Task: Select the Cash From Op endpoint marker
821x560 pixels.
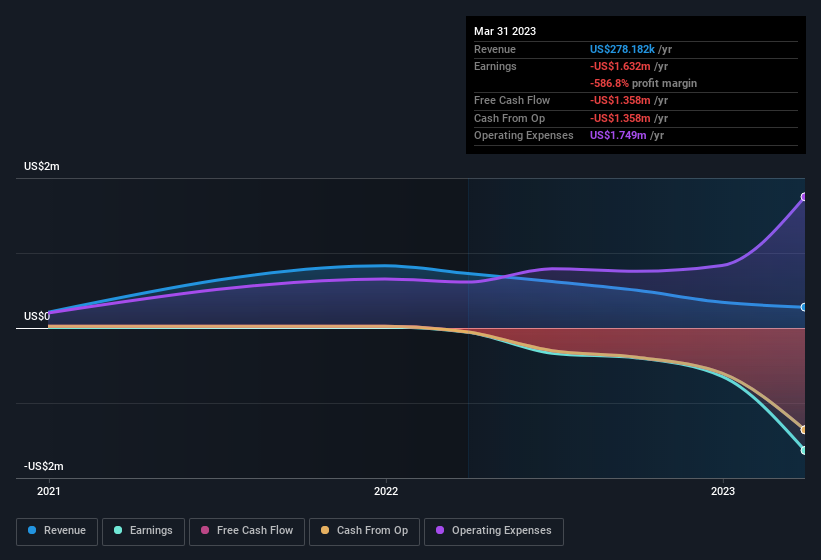Action: [x=804, y=430]
